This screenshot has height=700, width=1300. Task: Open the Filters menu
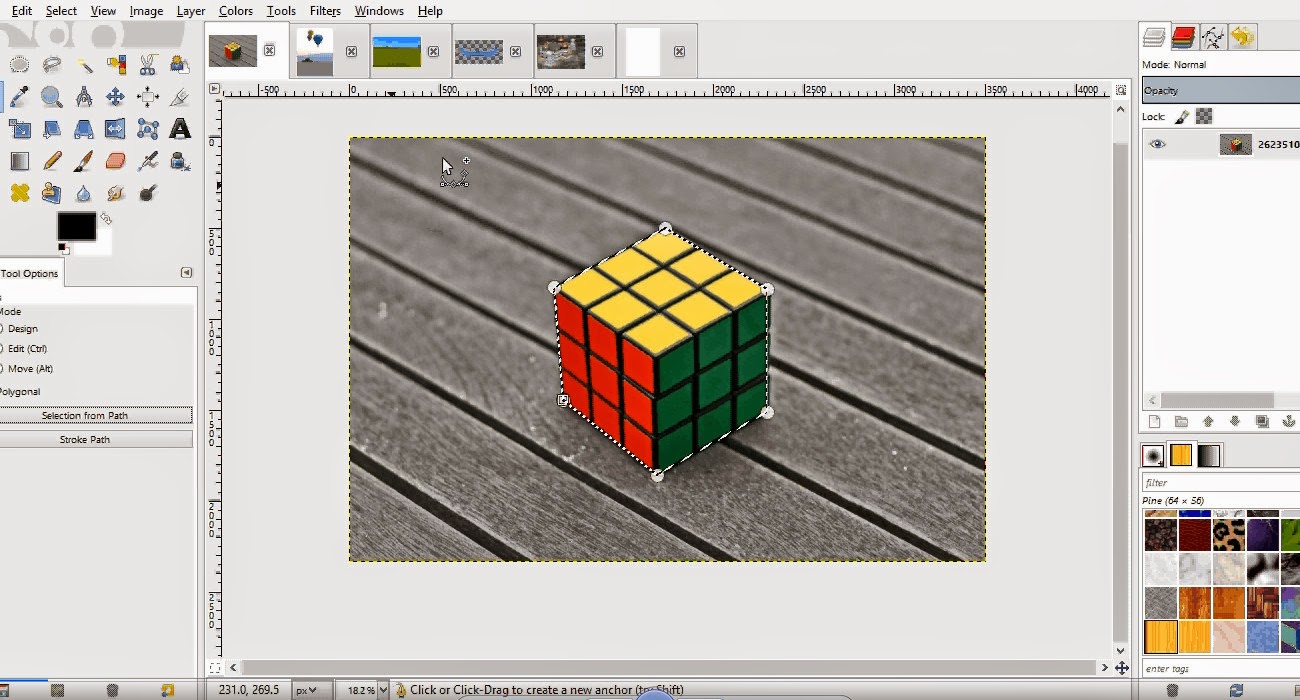click(325, 11)
